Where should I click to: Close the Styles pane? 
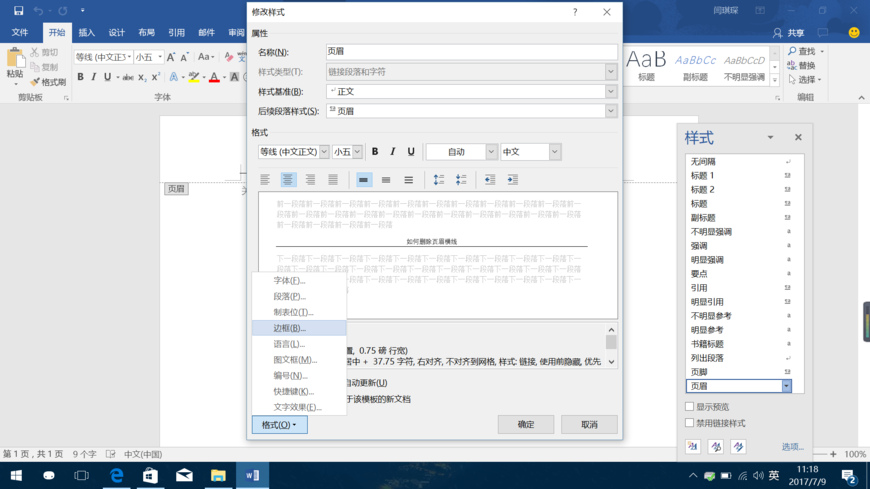[798, 137]
